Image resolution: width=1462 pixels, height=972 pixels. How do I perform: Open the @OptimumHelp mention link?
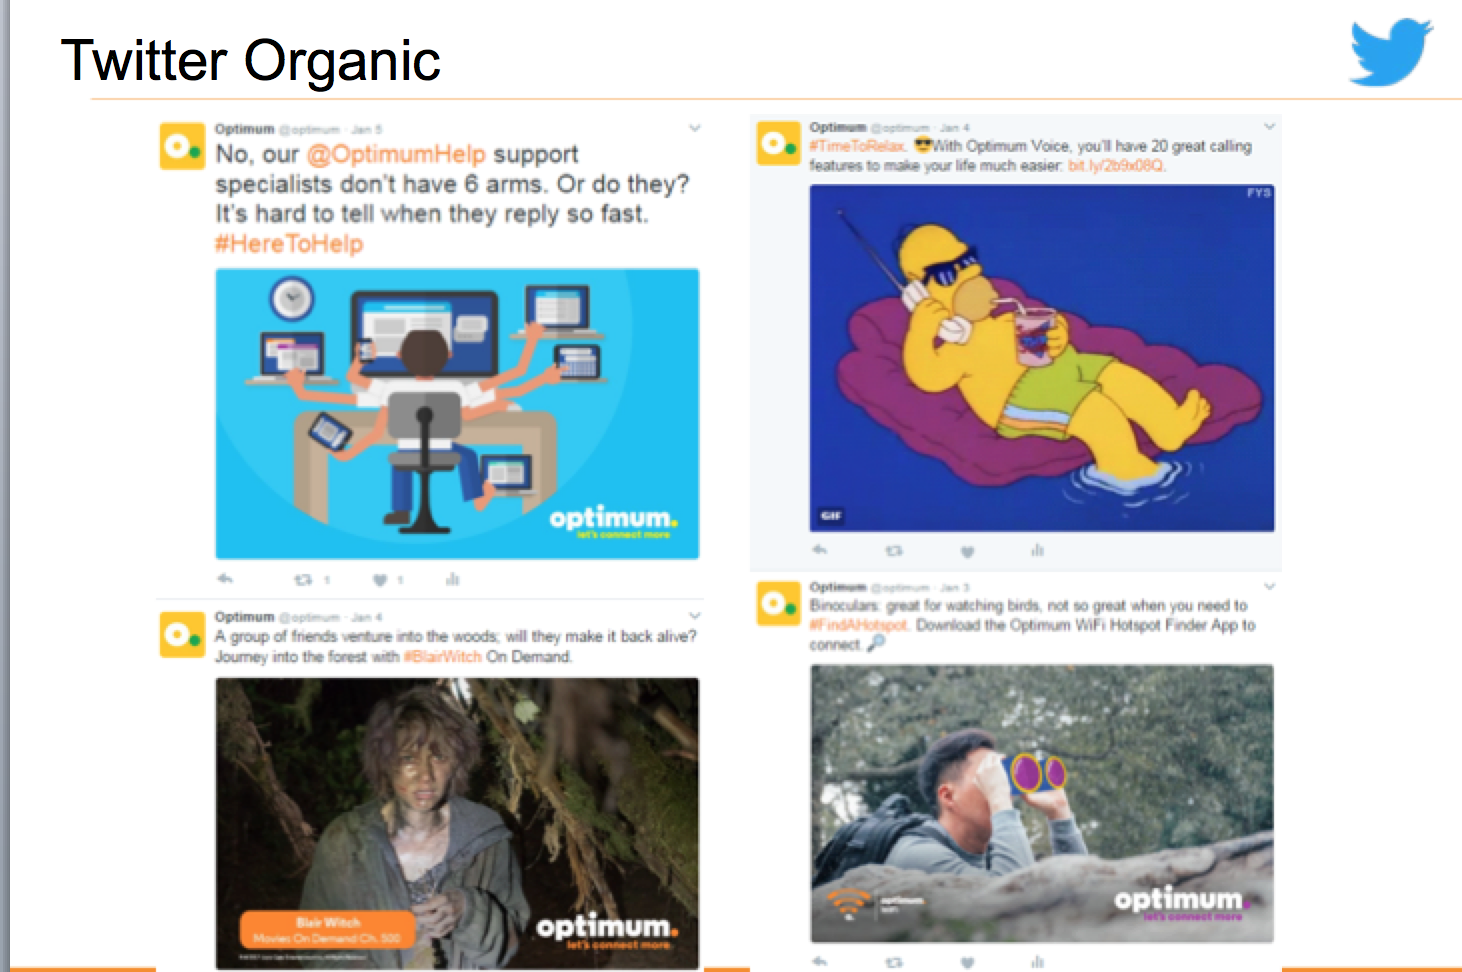(396, 154)
